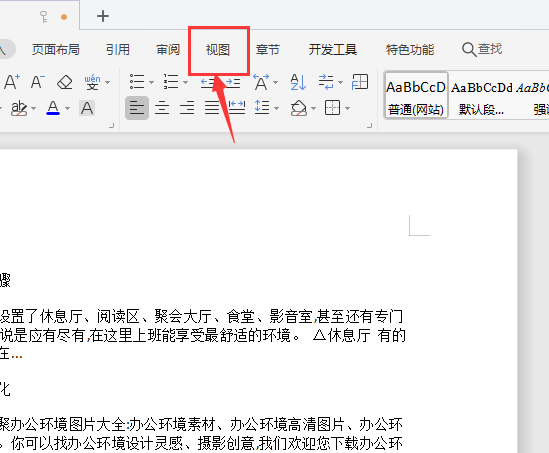Add a new document tab with plus
Image resolution: width=549 pixels, height=453 pixels.
tap(103, 16)
